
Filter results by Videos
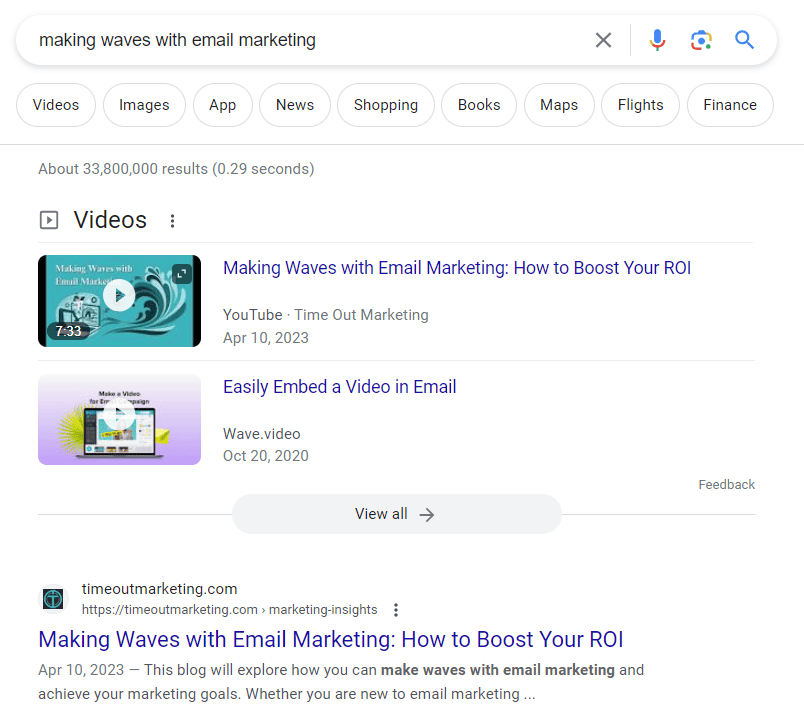[56, 105]
